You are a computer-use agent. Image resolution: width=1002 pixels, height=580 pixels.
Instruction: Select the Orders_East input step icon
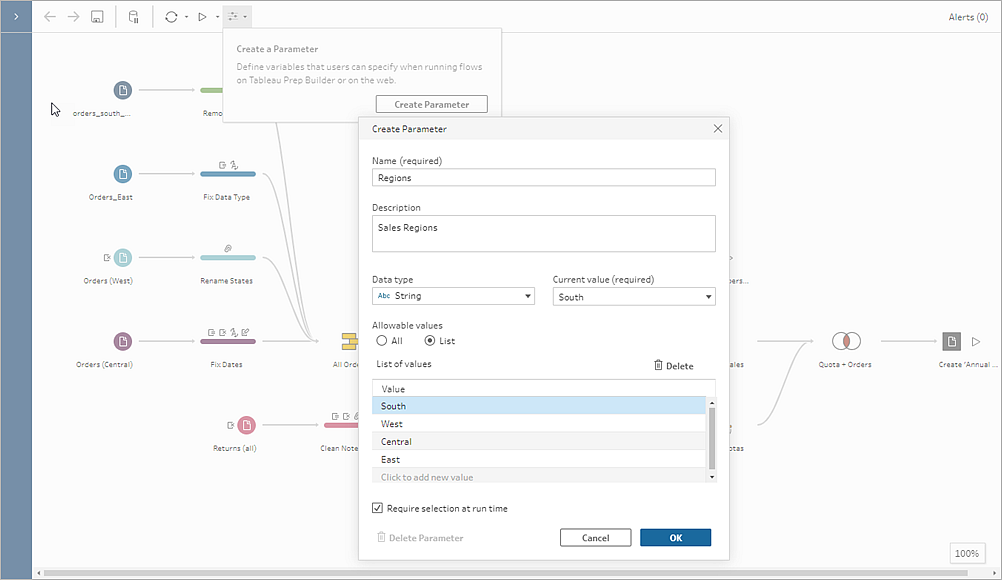pyautogui.click(x=123, y=174)
